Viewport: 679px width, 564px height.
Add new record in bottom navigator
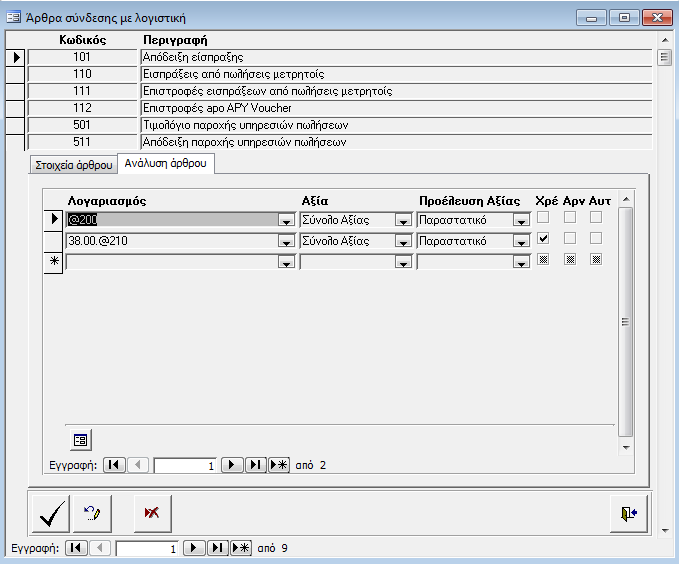pos(241,548)
